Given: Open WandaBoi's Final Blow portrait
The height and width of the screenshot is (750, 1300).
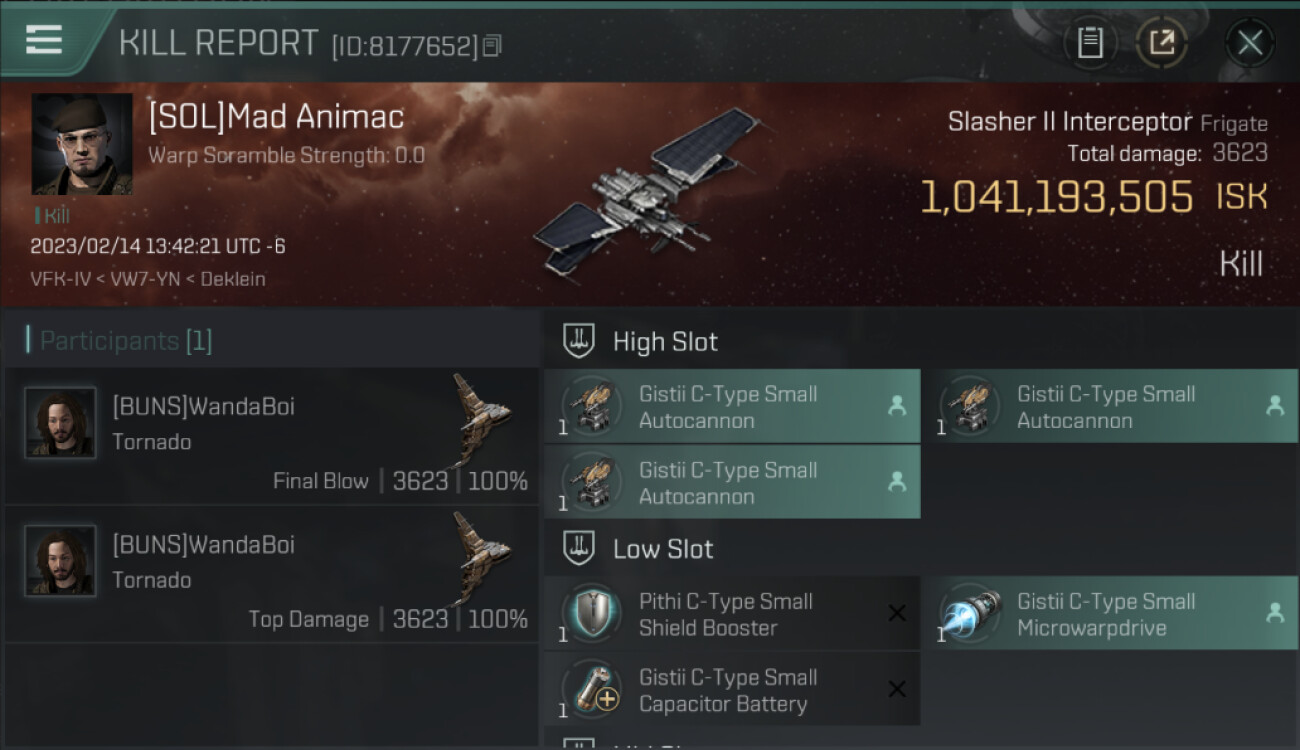Looking at the screenshot, I should pos(60,423).
